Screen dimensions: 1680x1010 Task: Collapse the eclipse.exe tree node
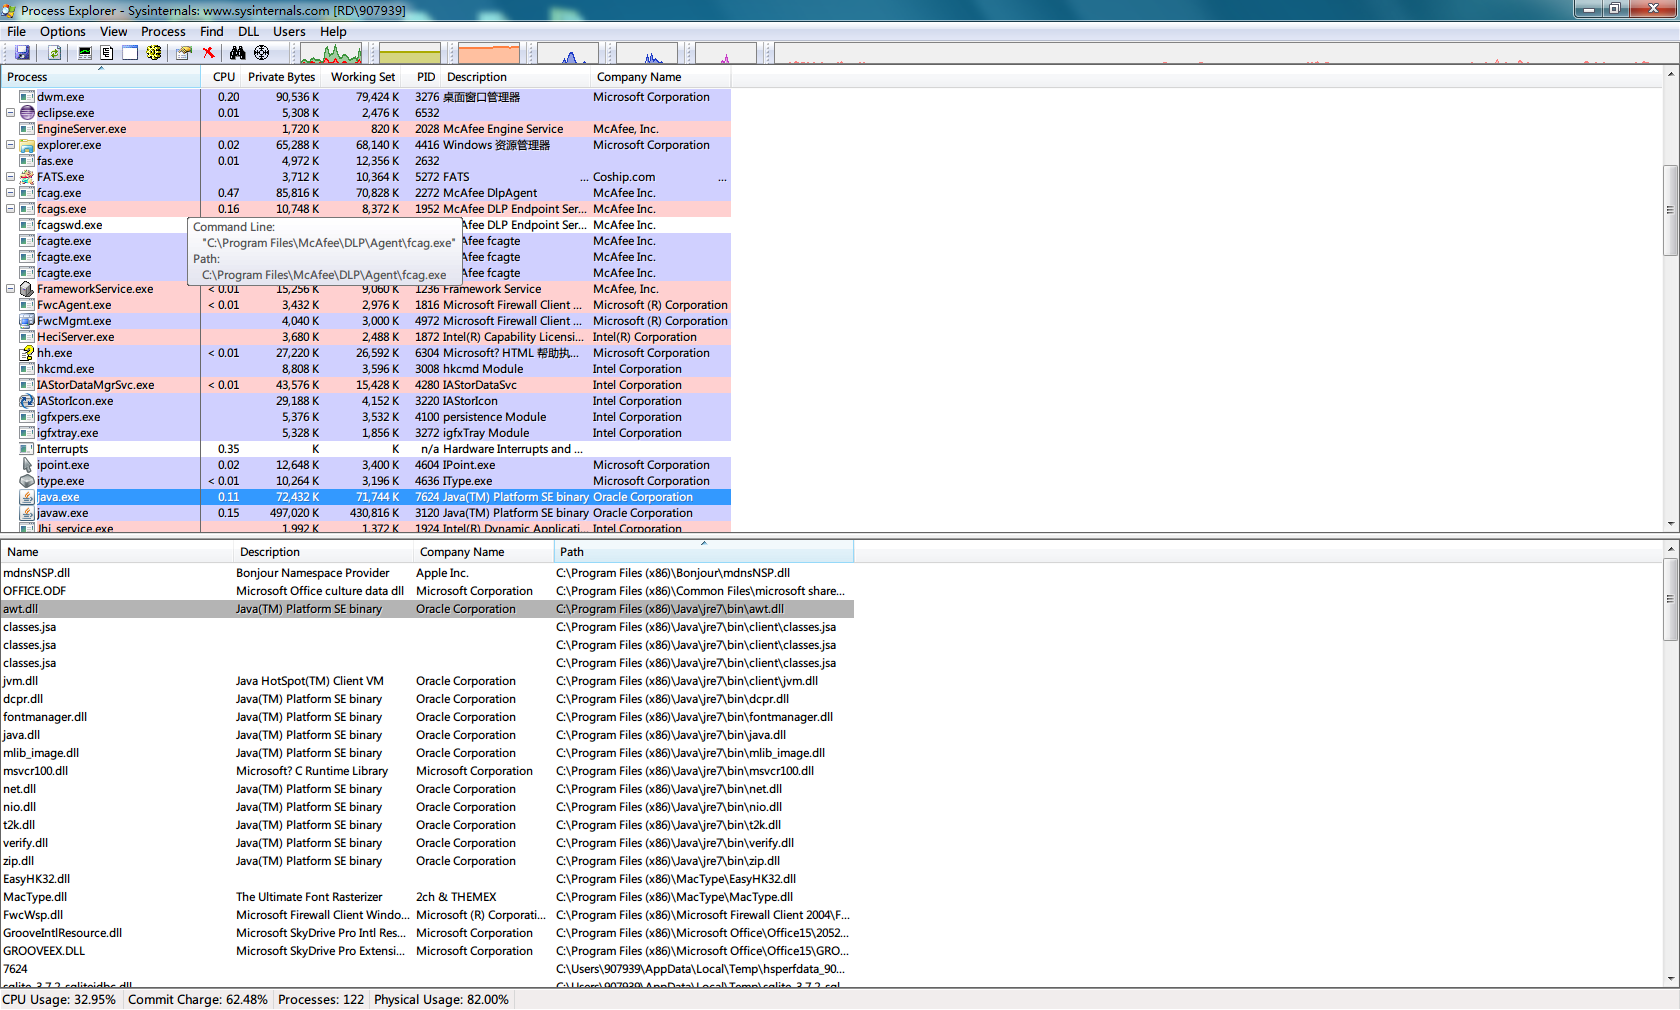(x=10, y=113)
